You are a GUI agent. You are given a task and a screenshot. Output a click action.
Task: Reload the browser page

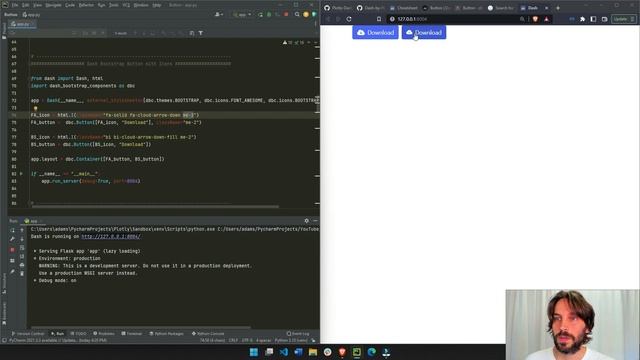point(349,19)
